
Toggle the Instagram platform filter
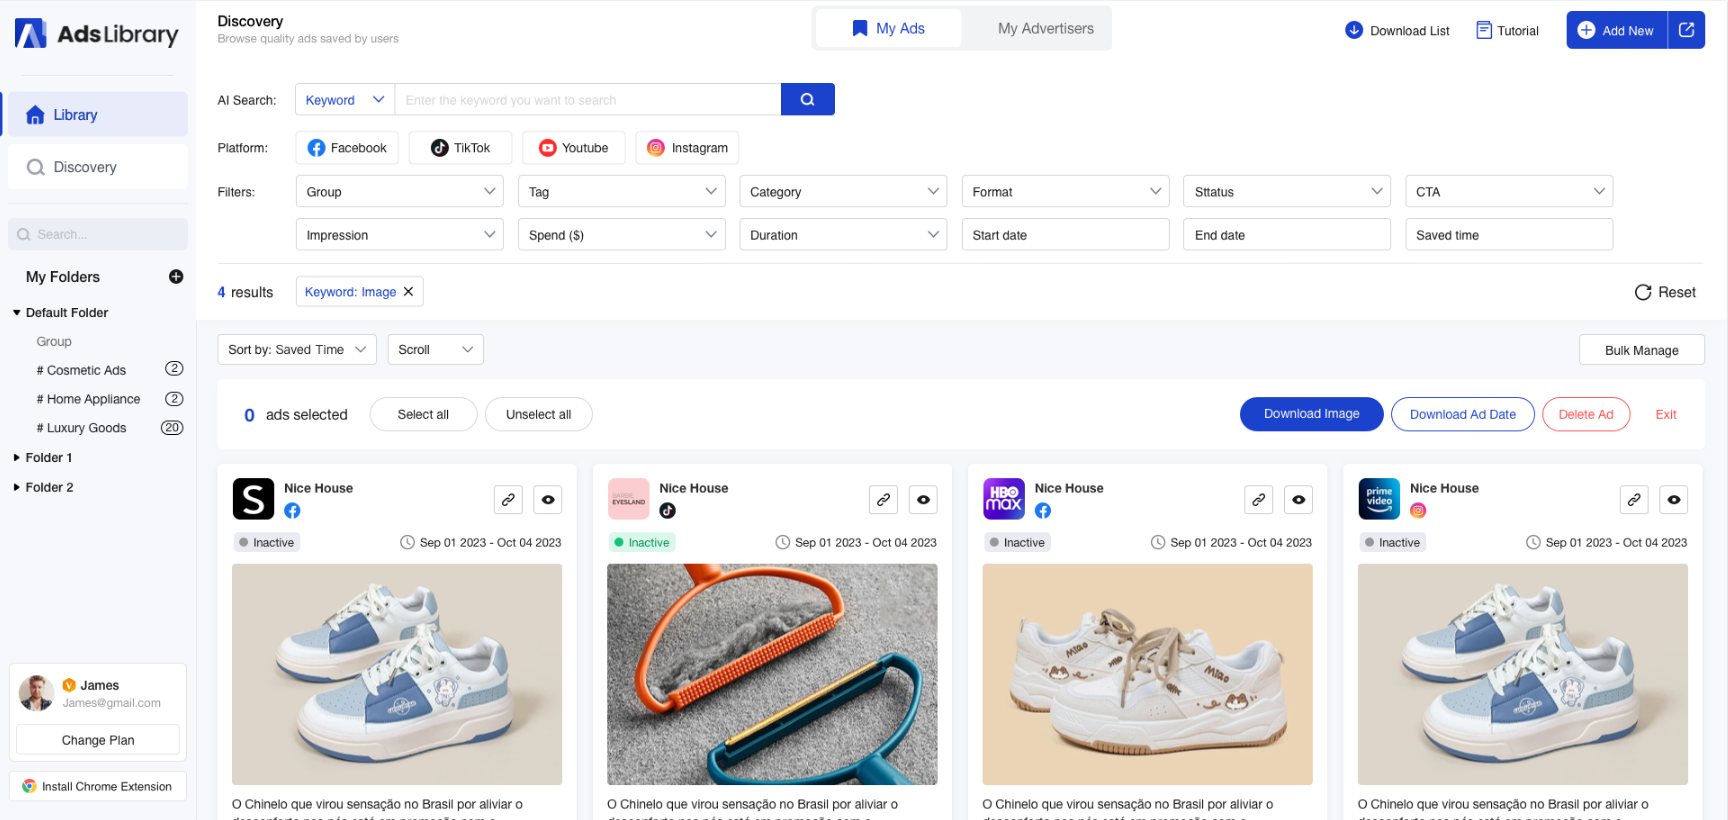tap(687, 148)
